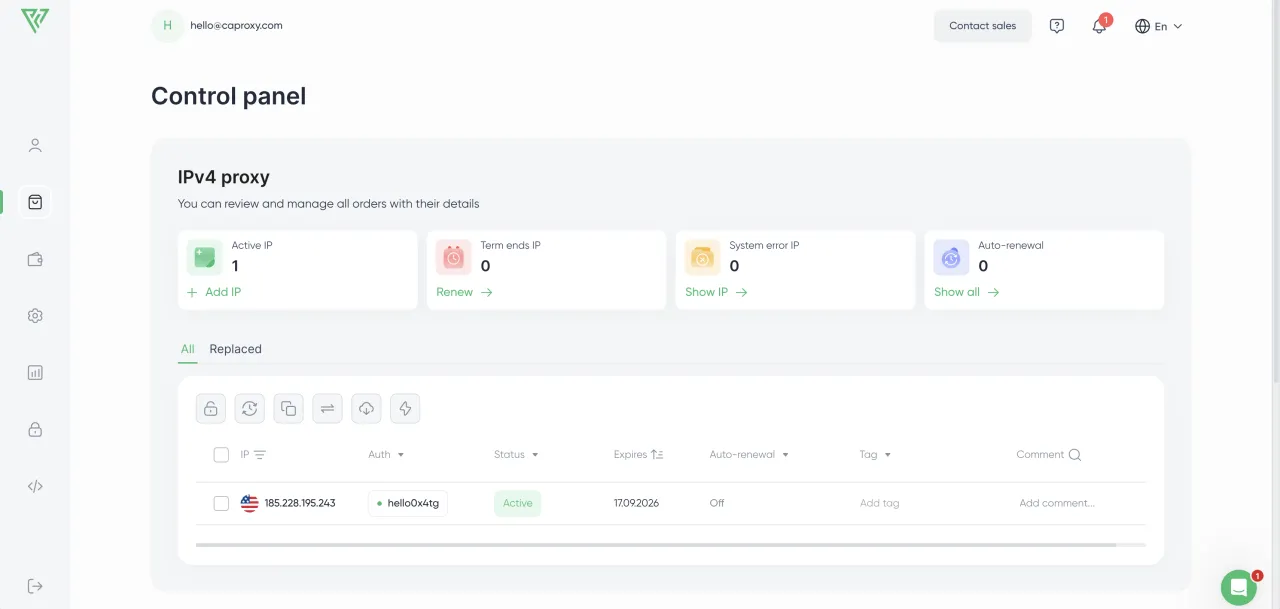
Task: Click the Add tag field
Action: coord(880,503)
